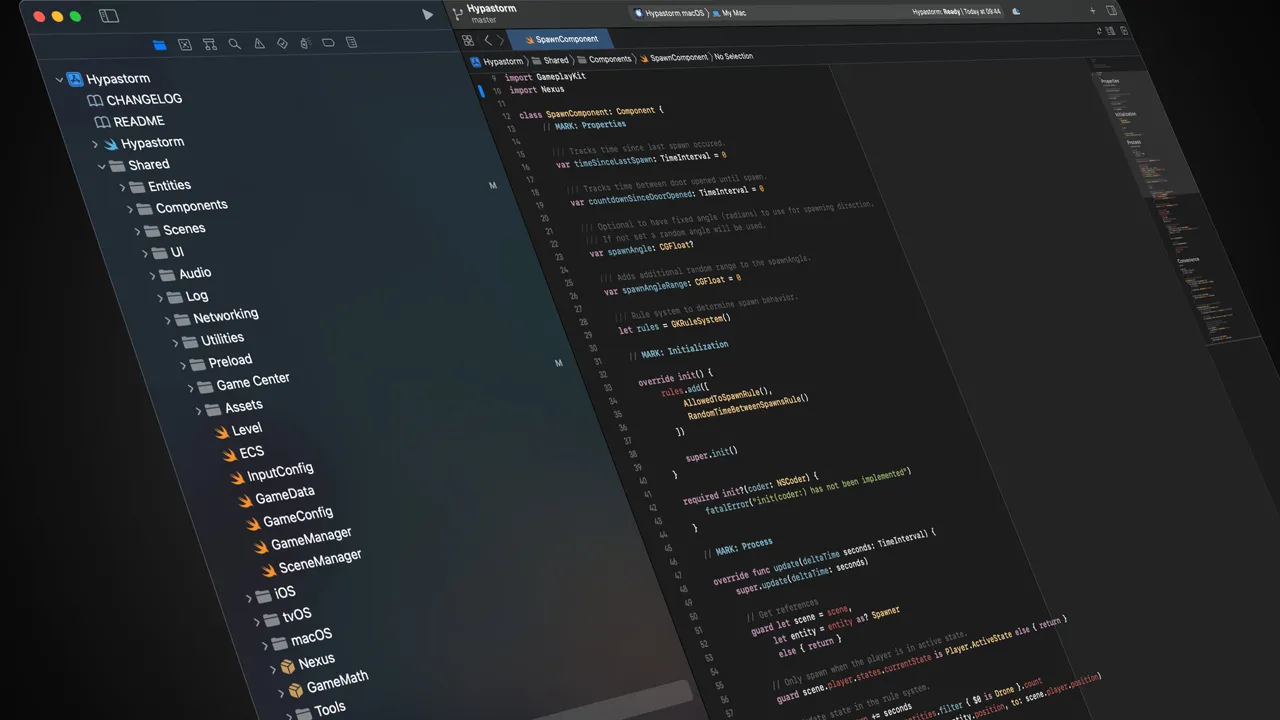Open the Find navigator magnifying glass
The width and height of the screenshot is (1280, 720).
pos(234,43)
